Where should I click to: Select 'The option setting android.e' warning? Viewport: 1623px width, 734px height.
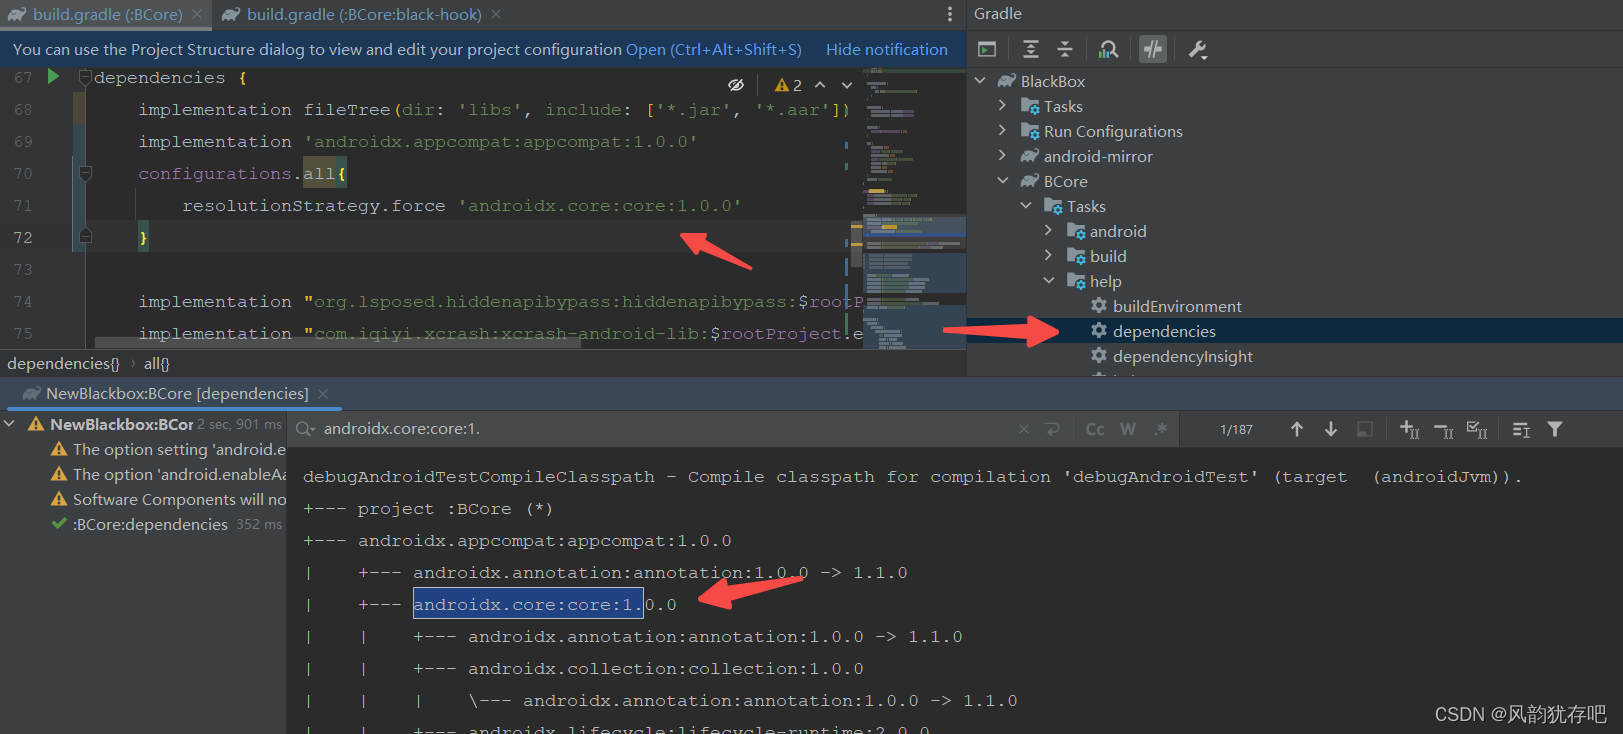click(168, 449)
